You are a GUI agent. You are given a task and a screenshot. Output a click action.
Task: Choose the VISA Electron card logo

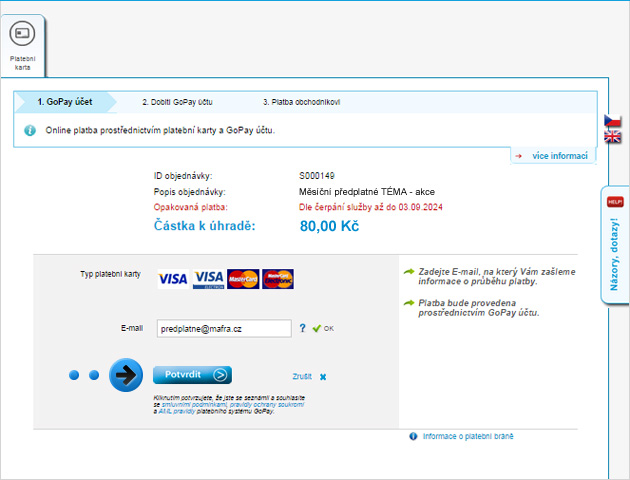(x=208, y=279)
